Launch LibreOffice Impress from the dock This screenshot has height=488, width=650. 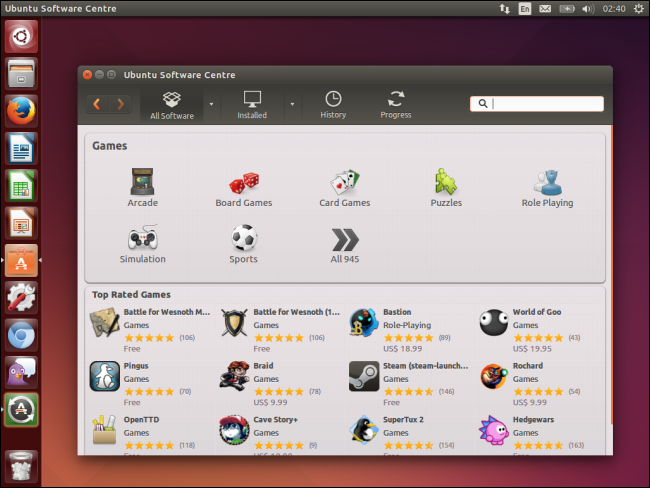click(x=21, y=223)
